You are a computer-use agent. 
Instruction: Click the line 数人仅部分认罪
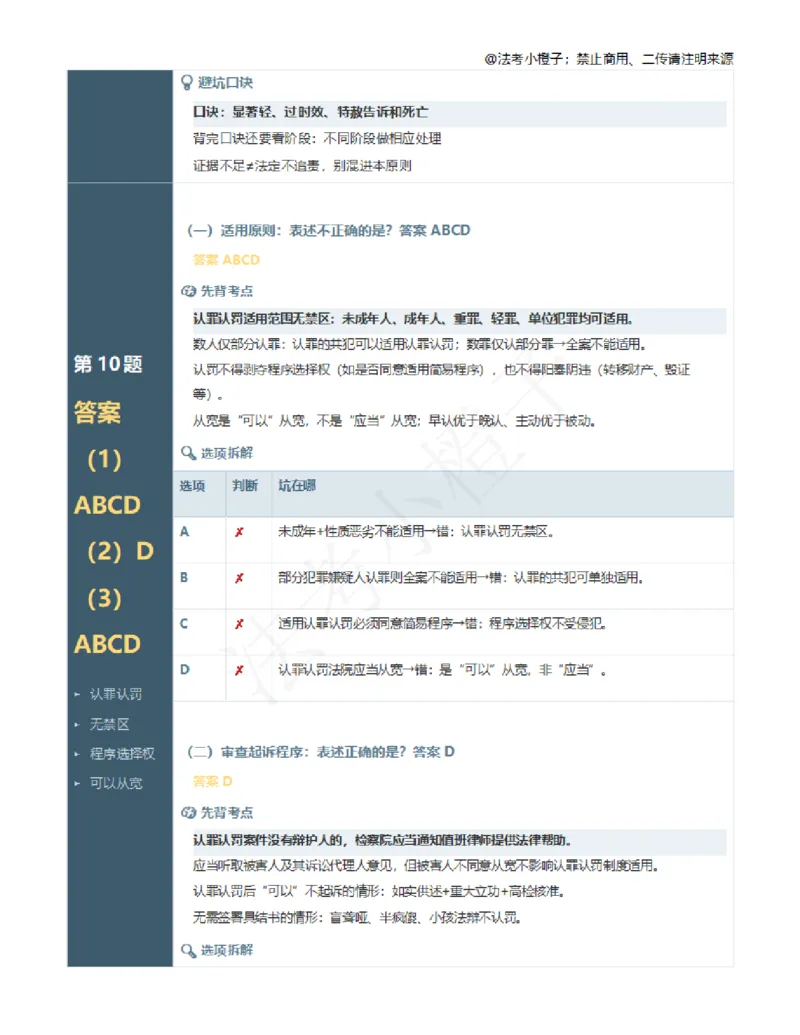point(419,345)
